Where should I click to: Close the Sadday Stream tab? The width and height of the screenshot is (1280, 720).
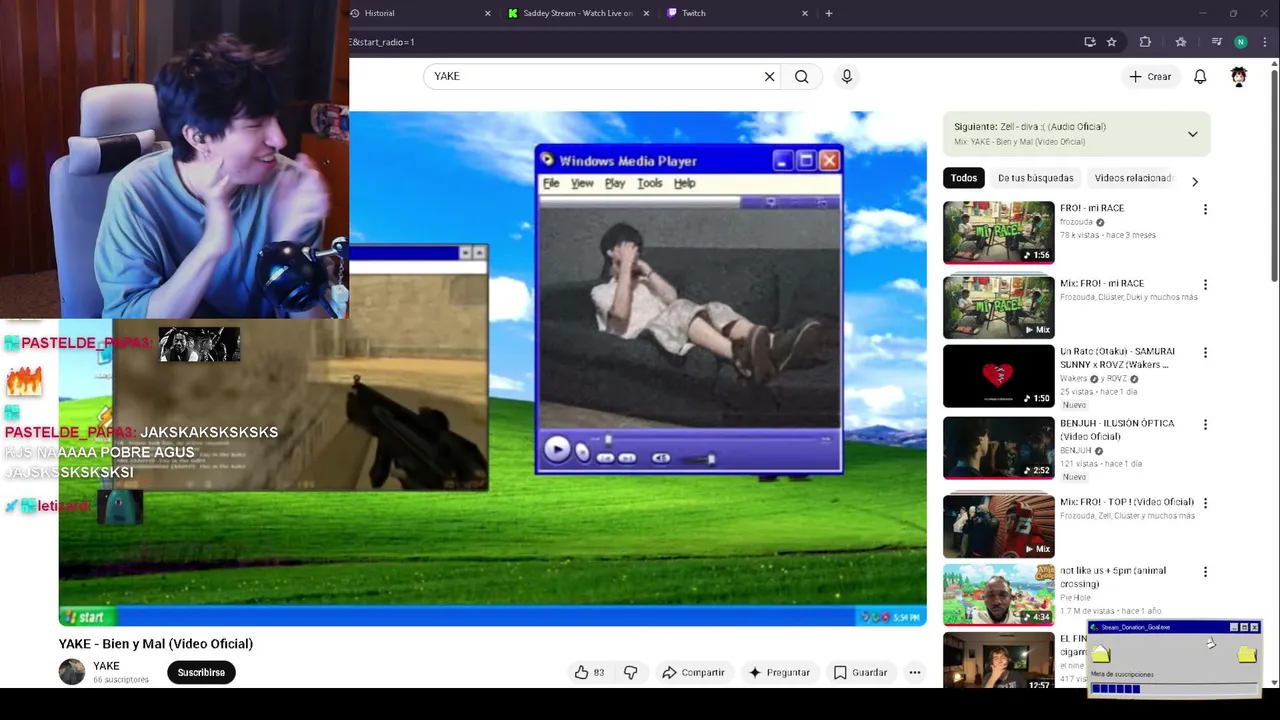coord(646,13)
